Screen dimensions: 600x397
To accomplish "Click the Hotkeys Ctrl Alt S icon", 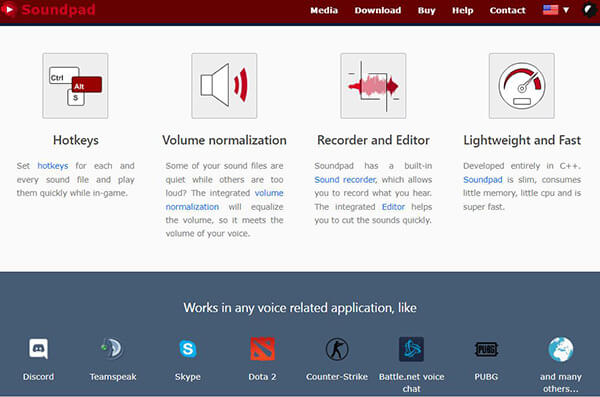I will pos(75,86).
